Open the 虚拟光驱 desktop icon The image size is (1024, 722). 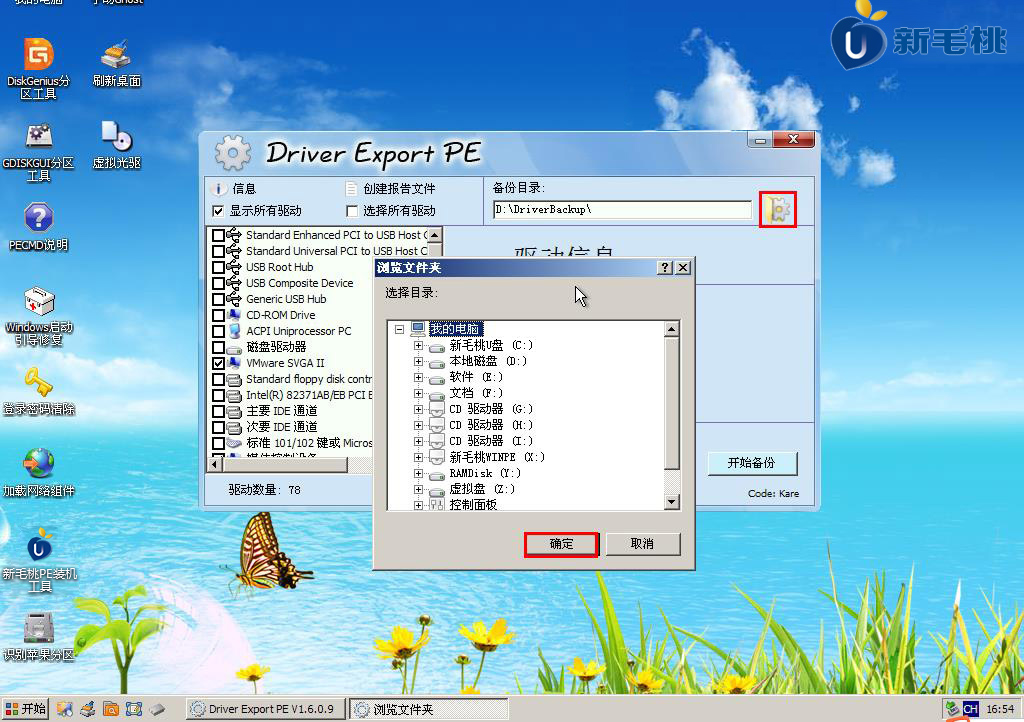[116, 145]
